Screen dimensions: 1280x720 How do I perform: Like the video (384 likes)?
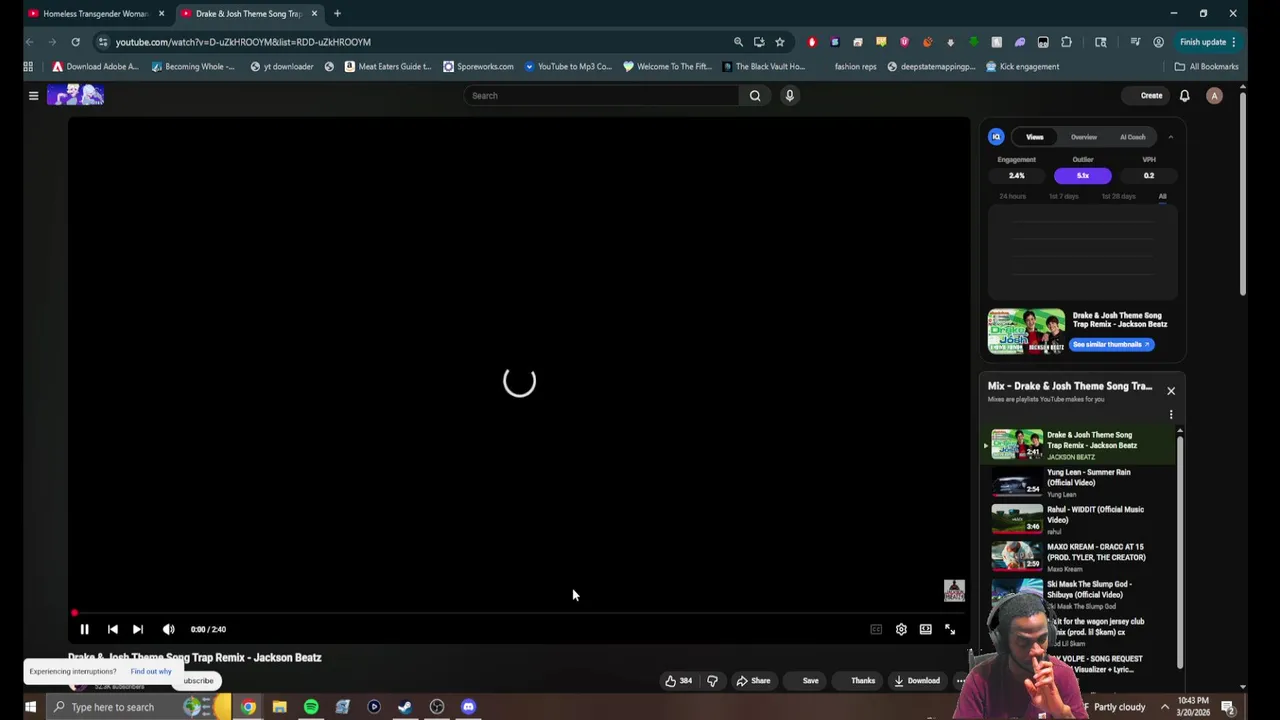[679, 681]
